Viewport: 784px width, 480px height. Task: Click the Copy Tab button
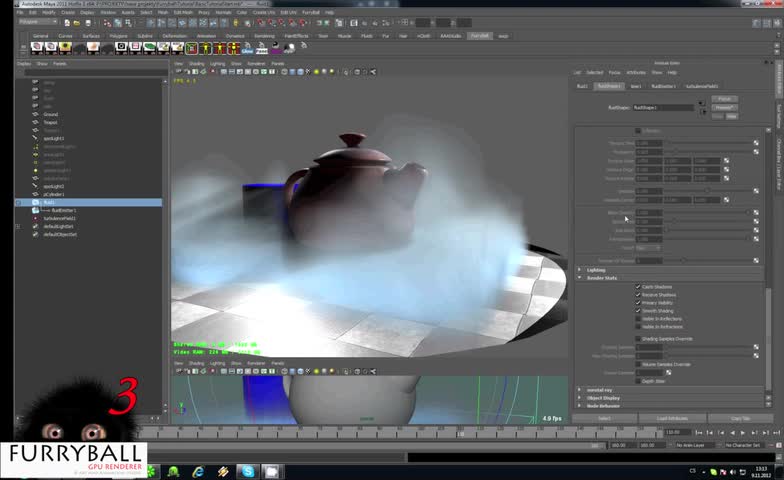coord(740,418)
